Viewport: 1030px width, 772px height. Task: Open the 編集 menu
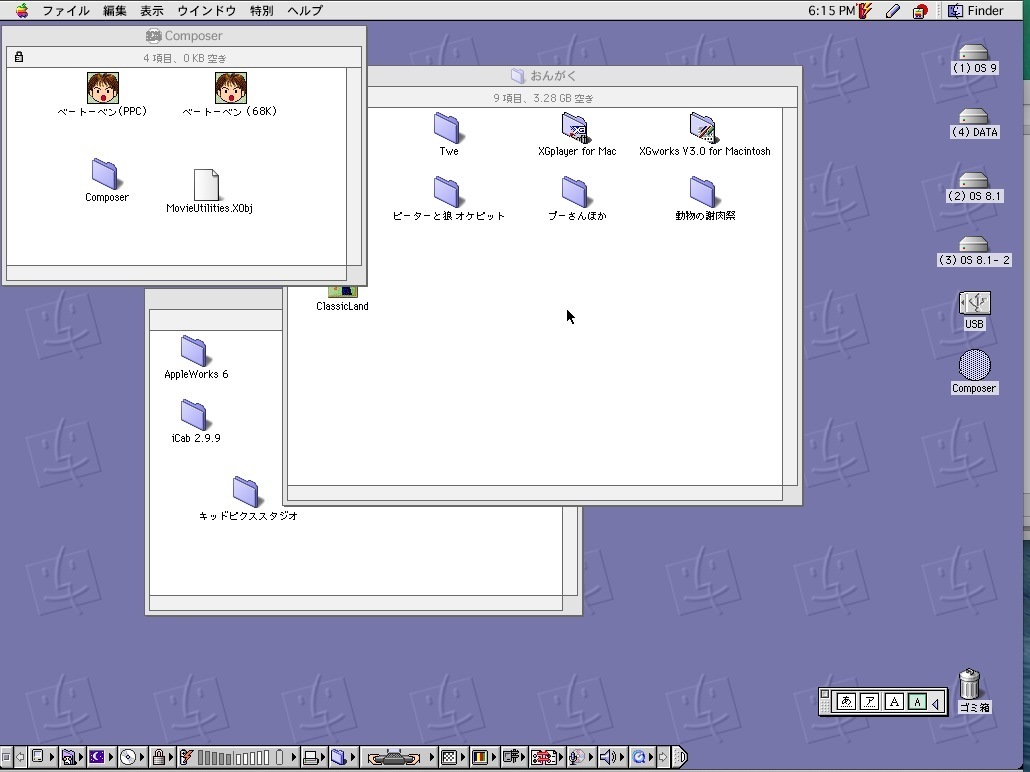(x=115, y=11)
